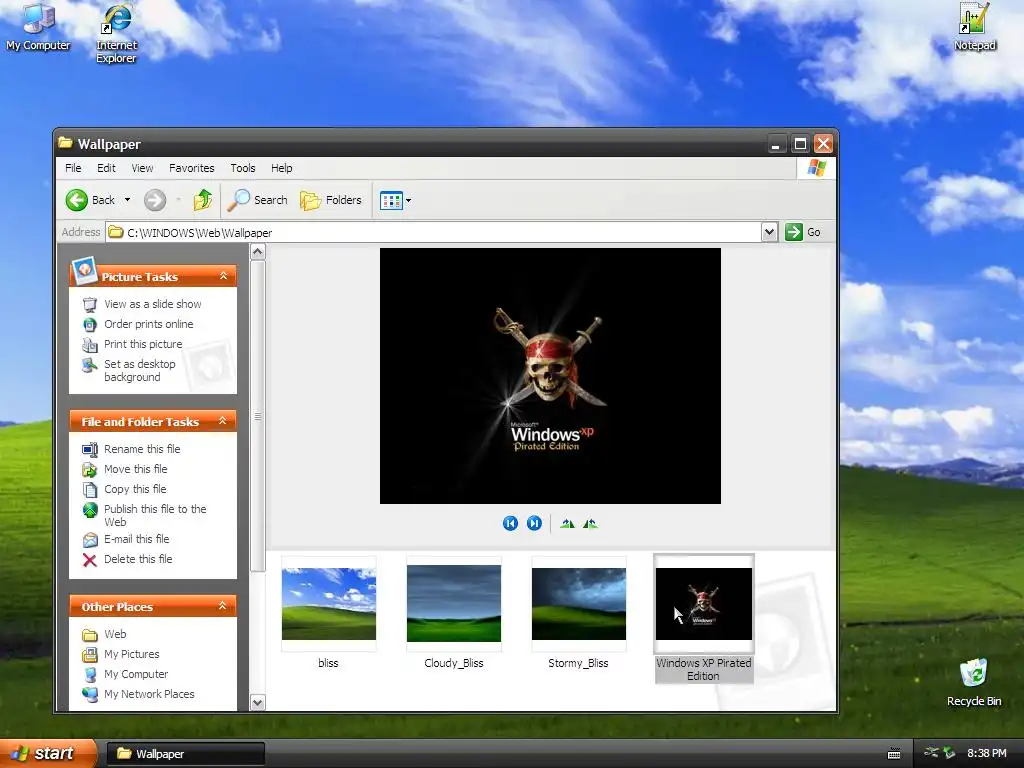Click the task pane scroll up arrow
The width and height of the screenshot is (1024, 768).
pos(258,251)
